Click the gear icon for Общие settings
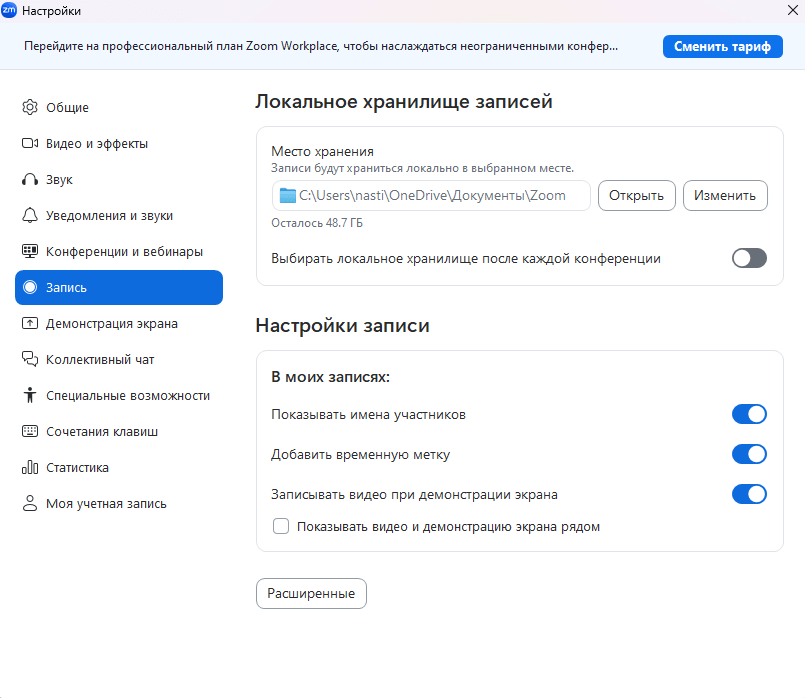This screenshot has height=698, width=805. [30, 108]
